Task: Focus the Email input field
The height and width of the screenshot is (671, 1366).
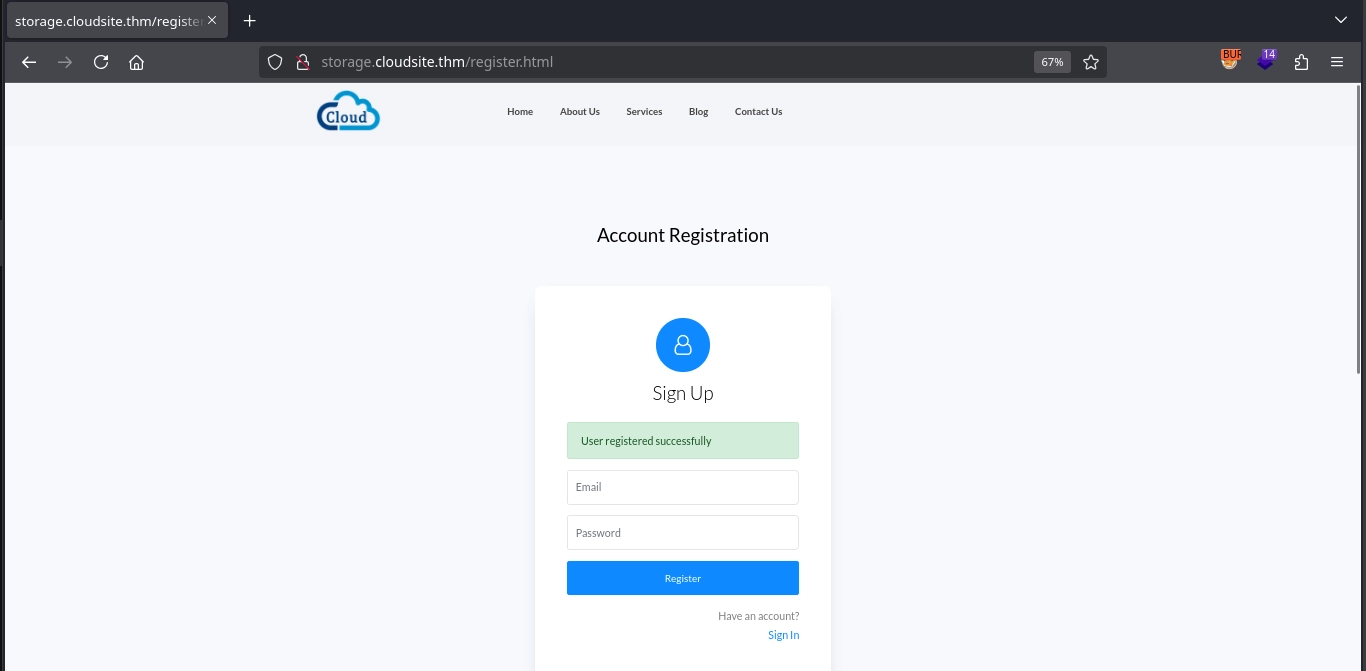Action: pyautogui.click(x=682, y=487)
